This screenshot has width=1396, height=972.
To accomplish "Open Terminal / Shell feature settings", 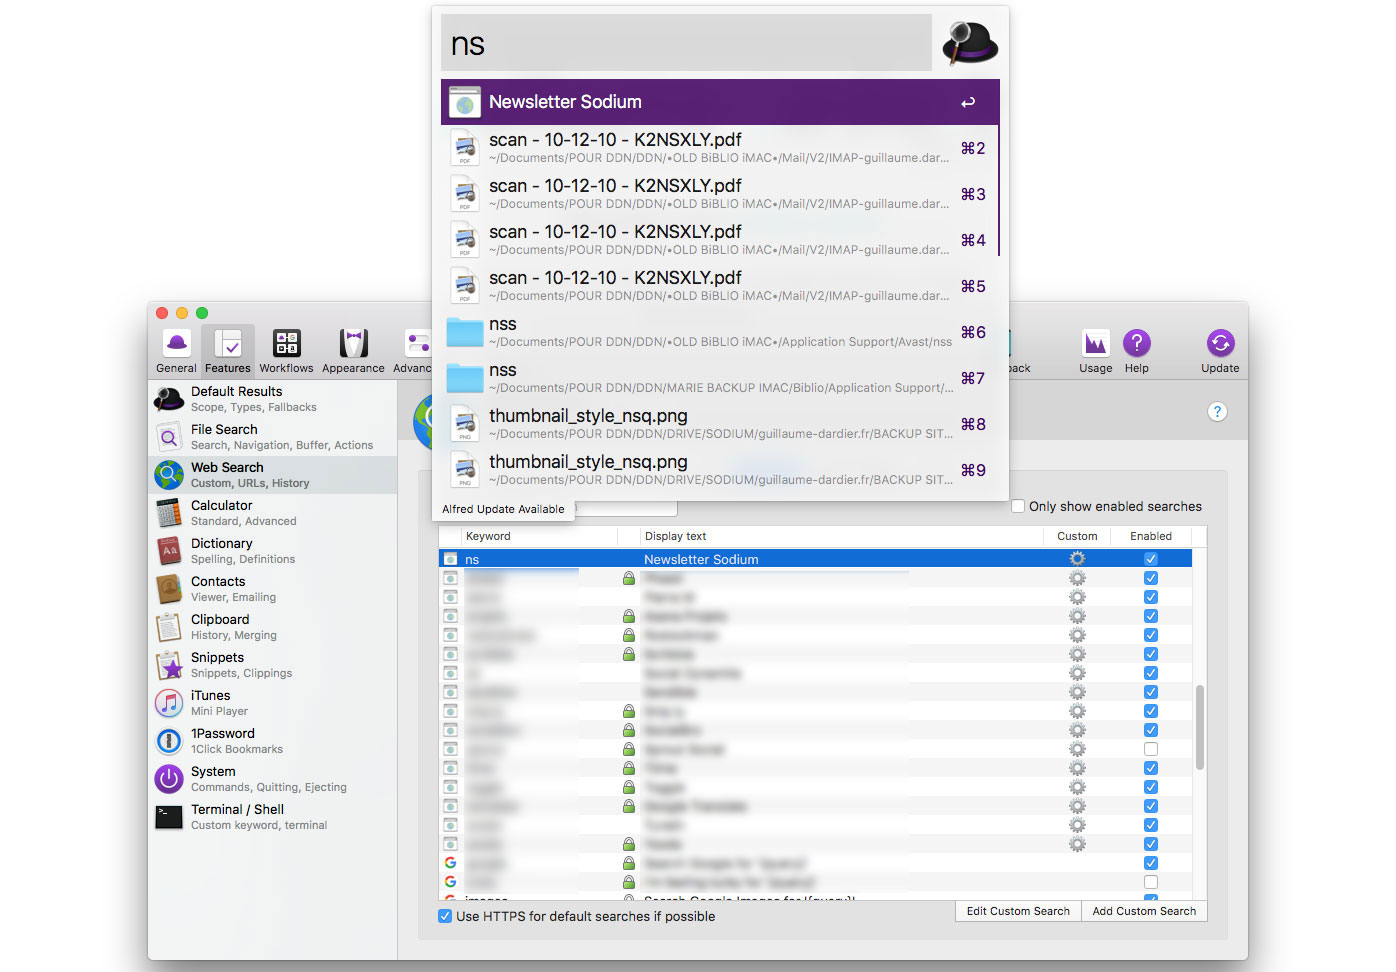I will [238, 817].
